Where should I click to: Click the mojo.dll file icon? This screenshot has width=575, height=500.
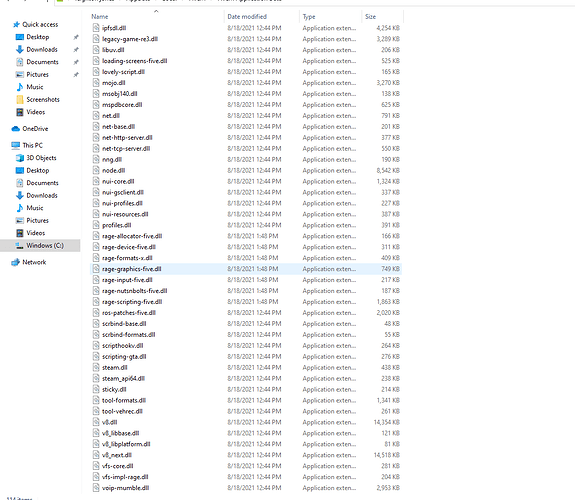coord(96,83)
